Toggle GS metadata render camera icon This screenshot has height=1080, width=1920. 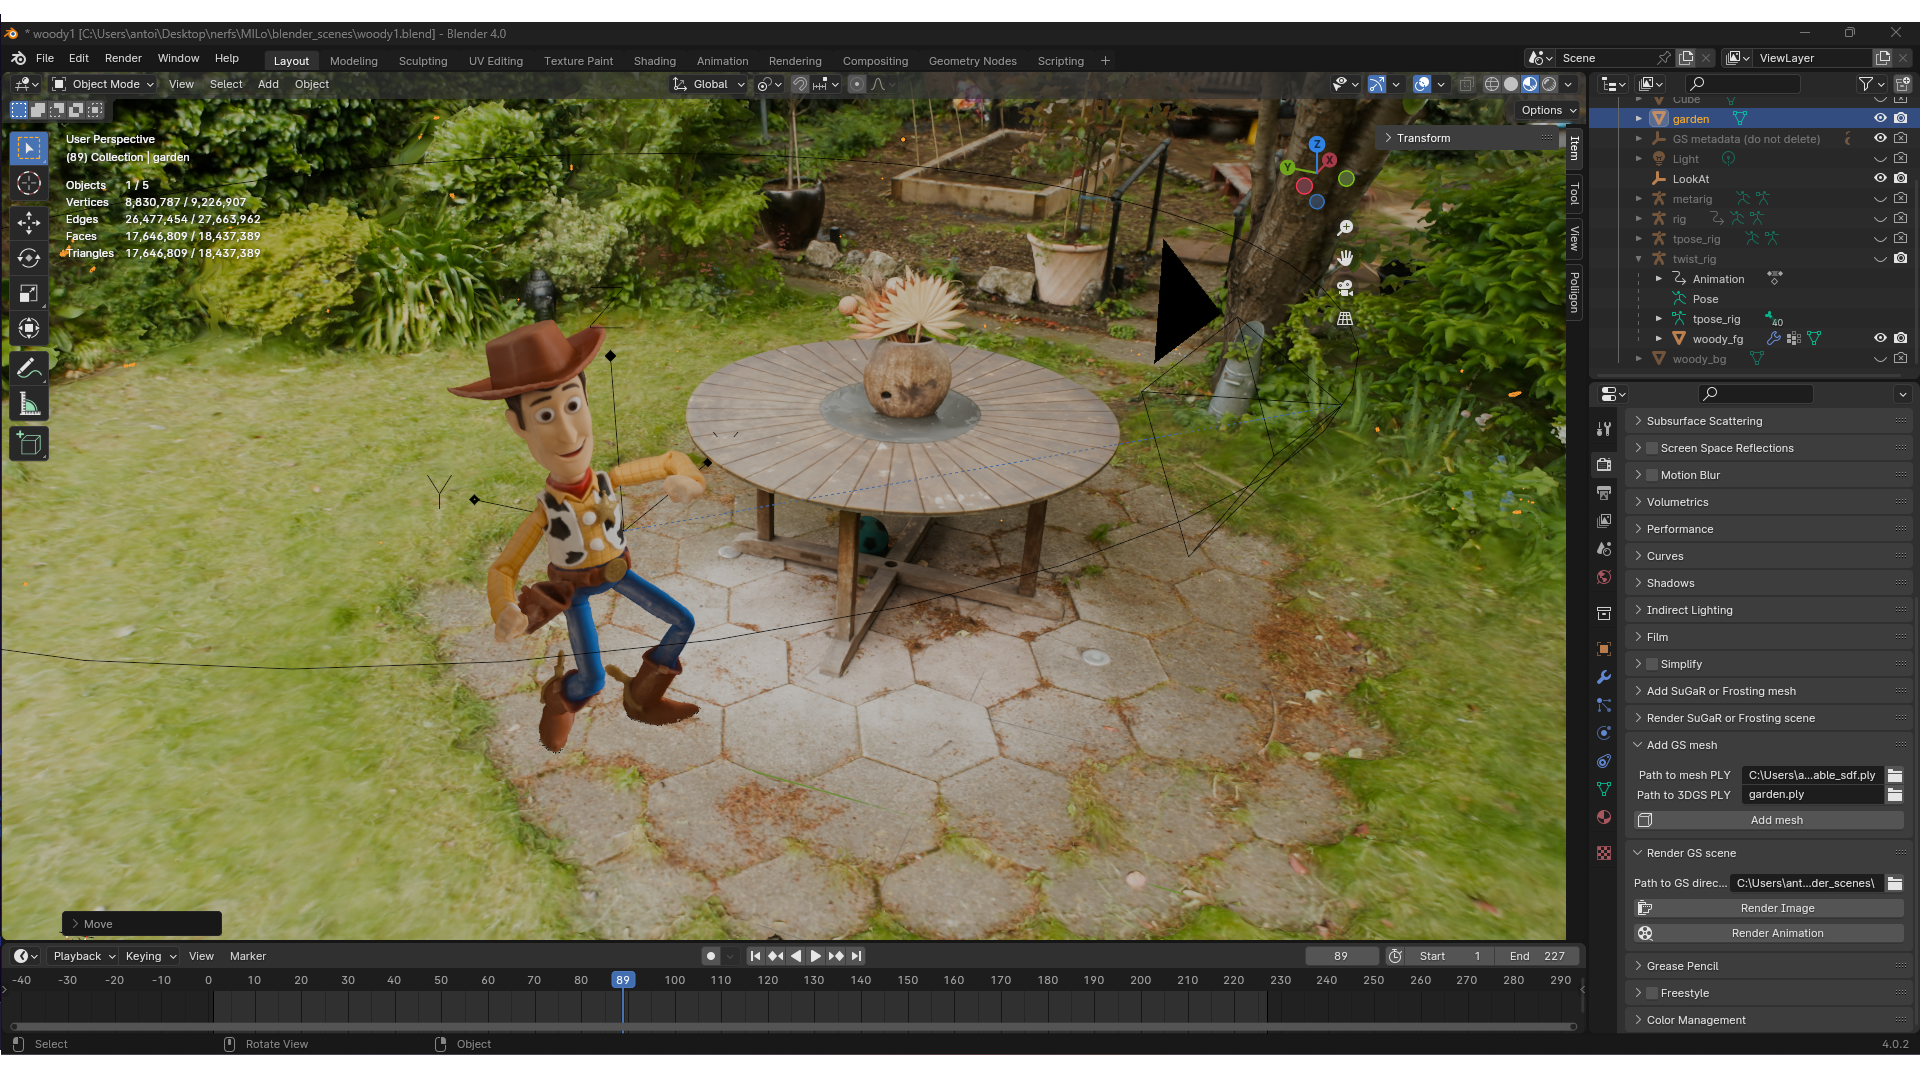tap(1900, 138)
